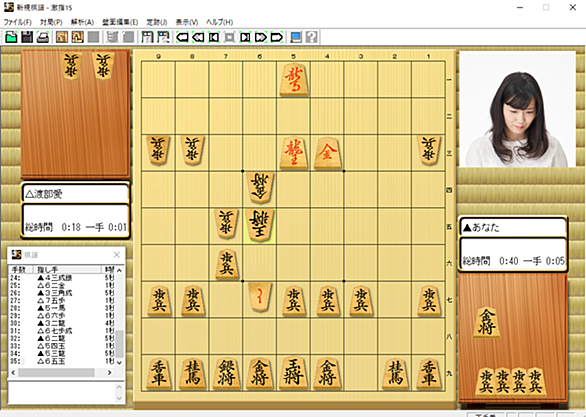The image size is (586, 417).
Task: Click the red tokin on square 6七
Action: click(x=260, y=297)
